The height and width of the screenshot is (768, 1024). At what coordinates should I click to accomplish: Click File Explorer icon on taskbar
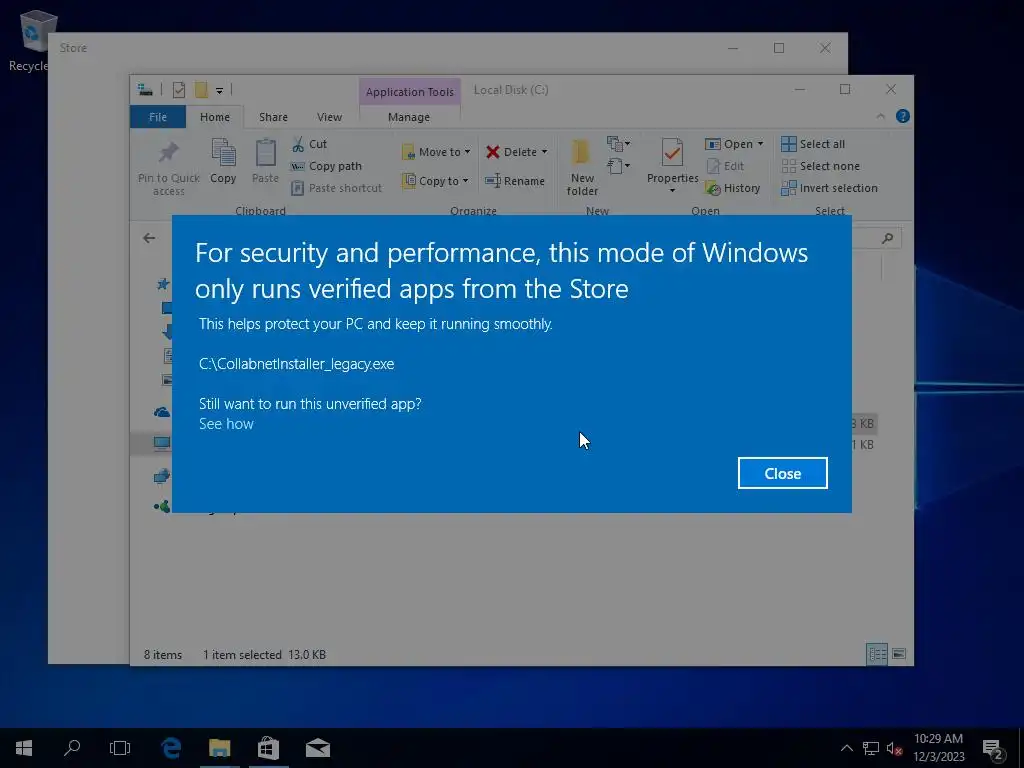[x=219, y=748]
